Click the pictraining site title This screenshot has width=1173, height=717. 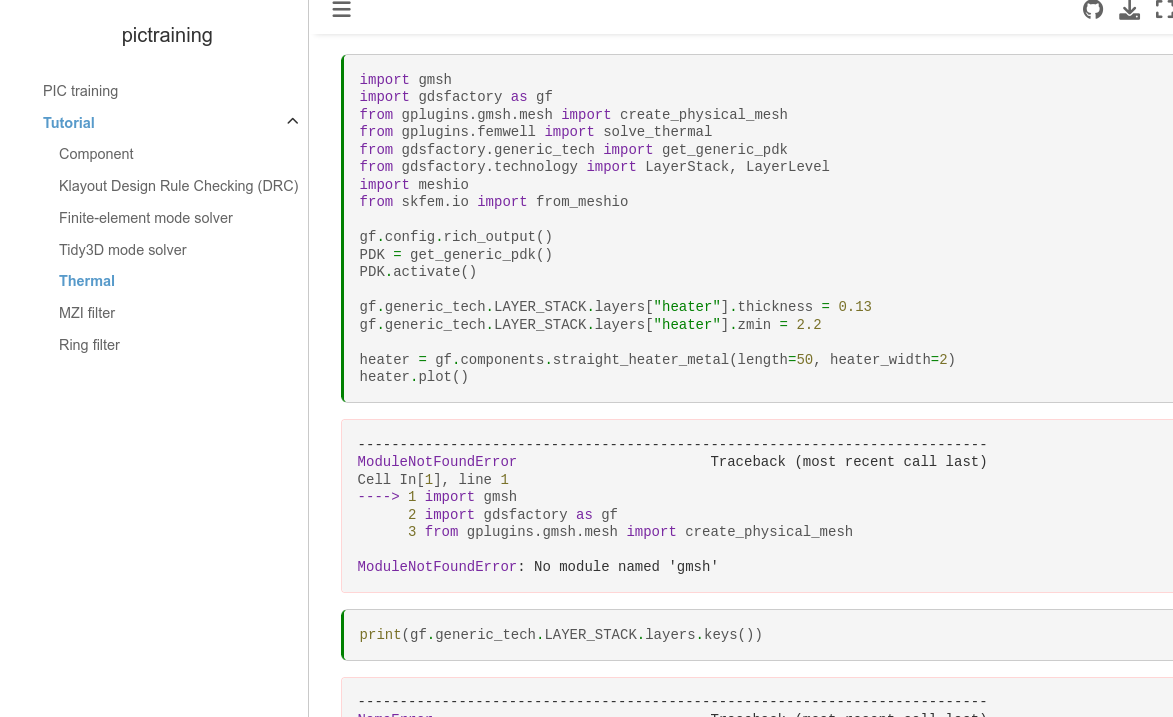pos(166,35)
